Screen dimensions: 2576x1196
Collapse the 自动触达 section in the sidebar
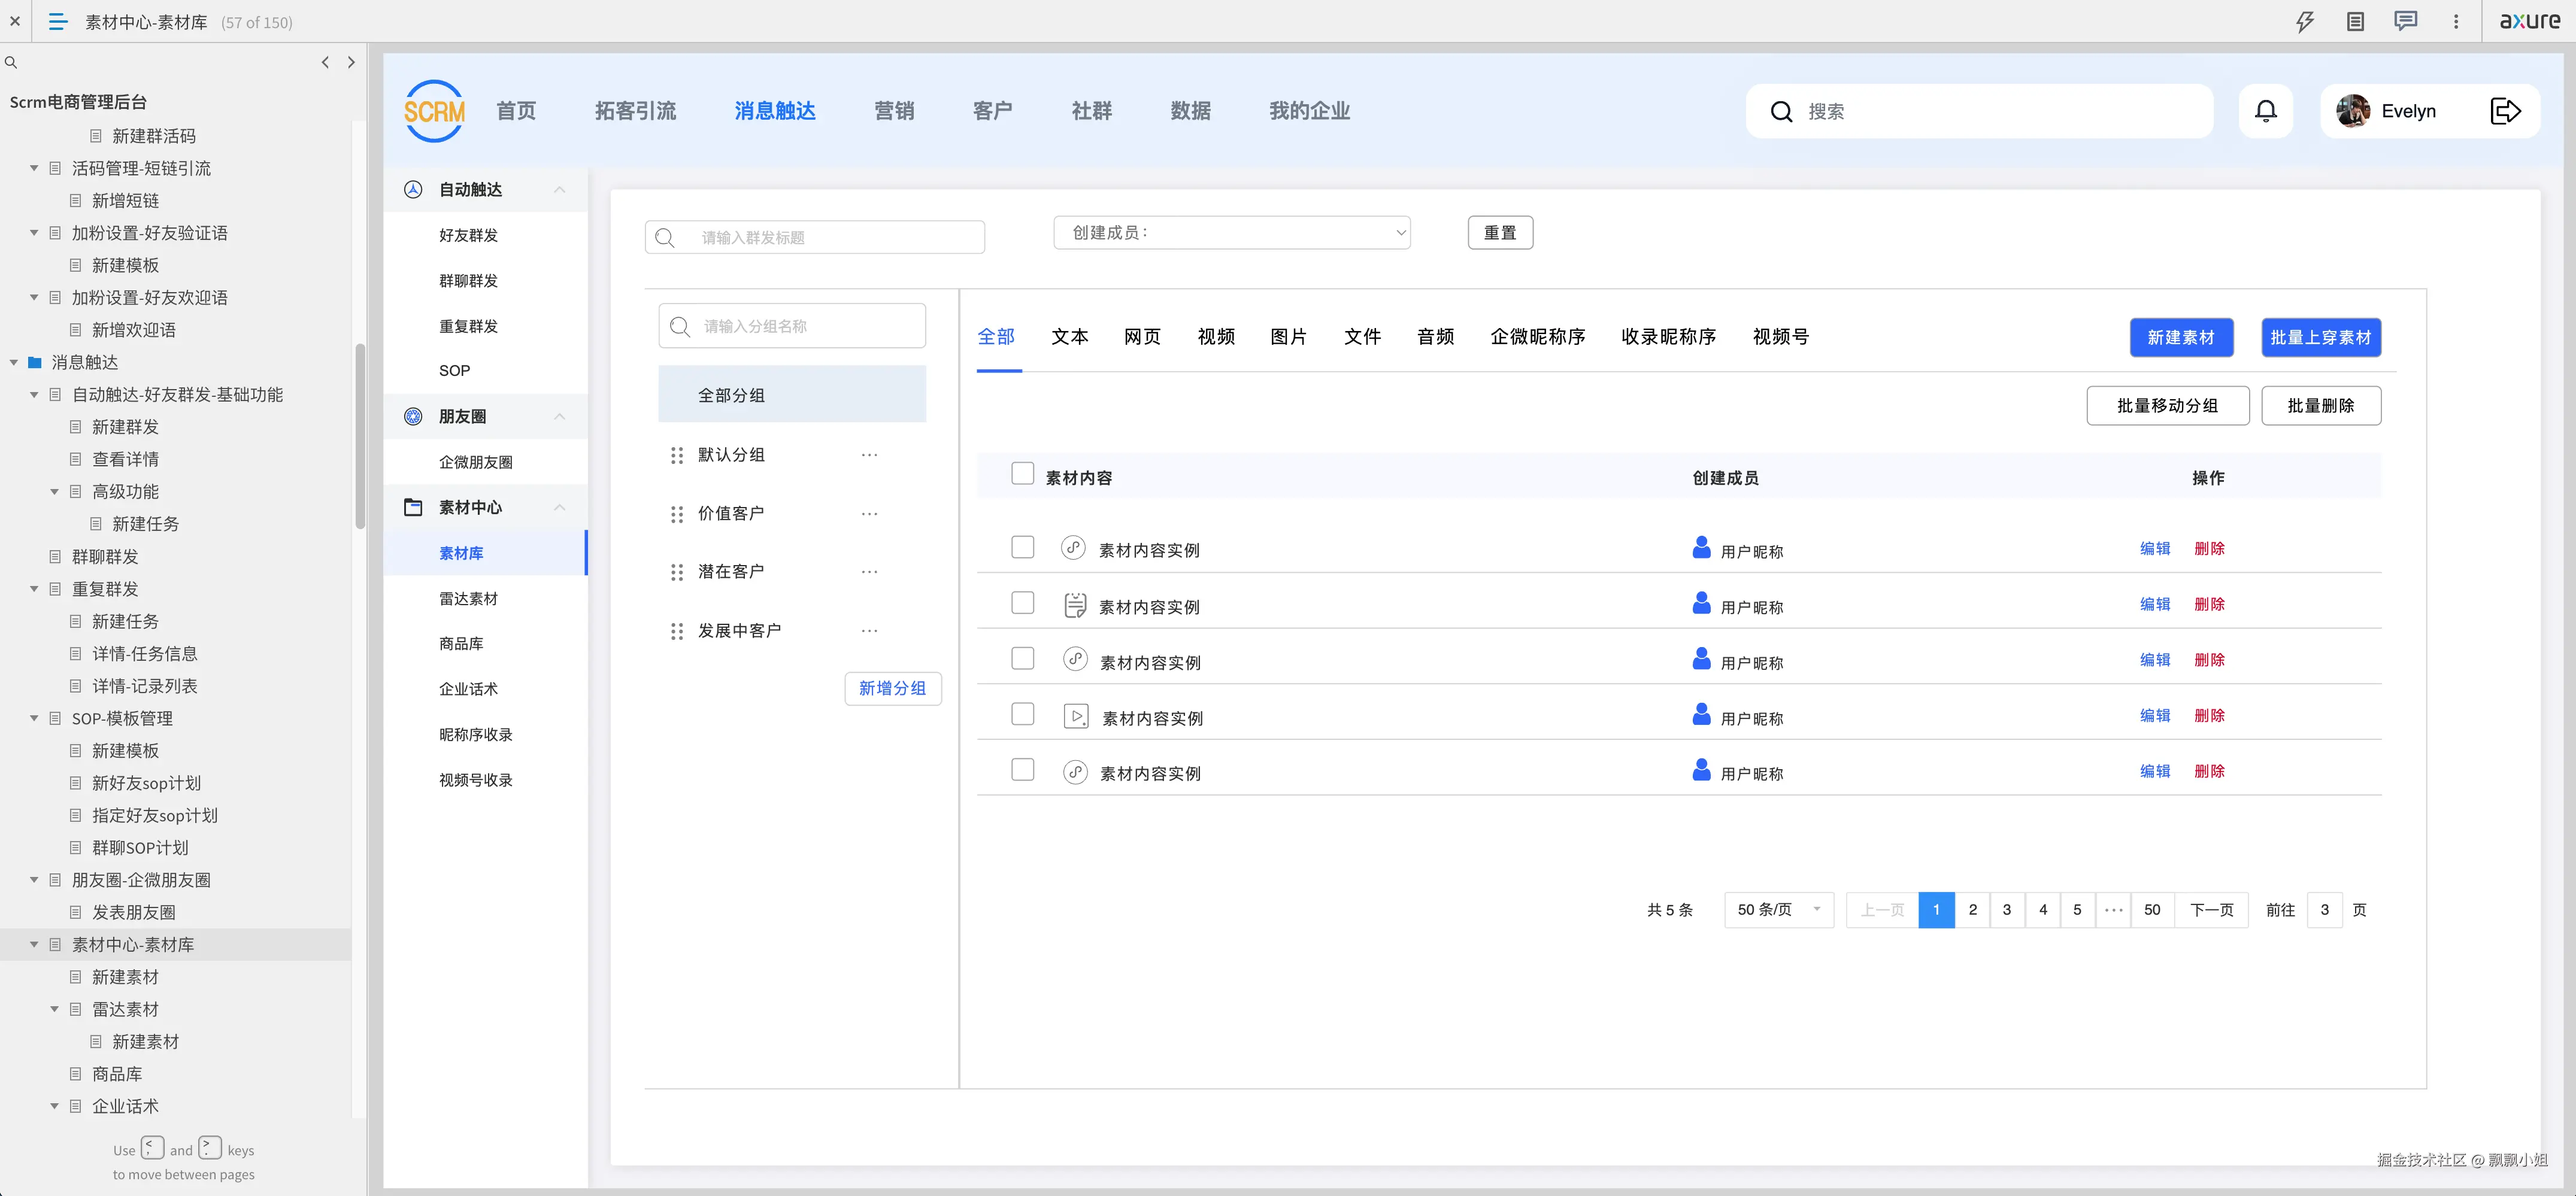click(560, 190)
